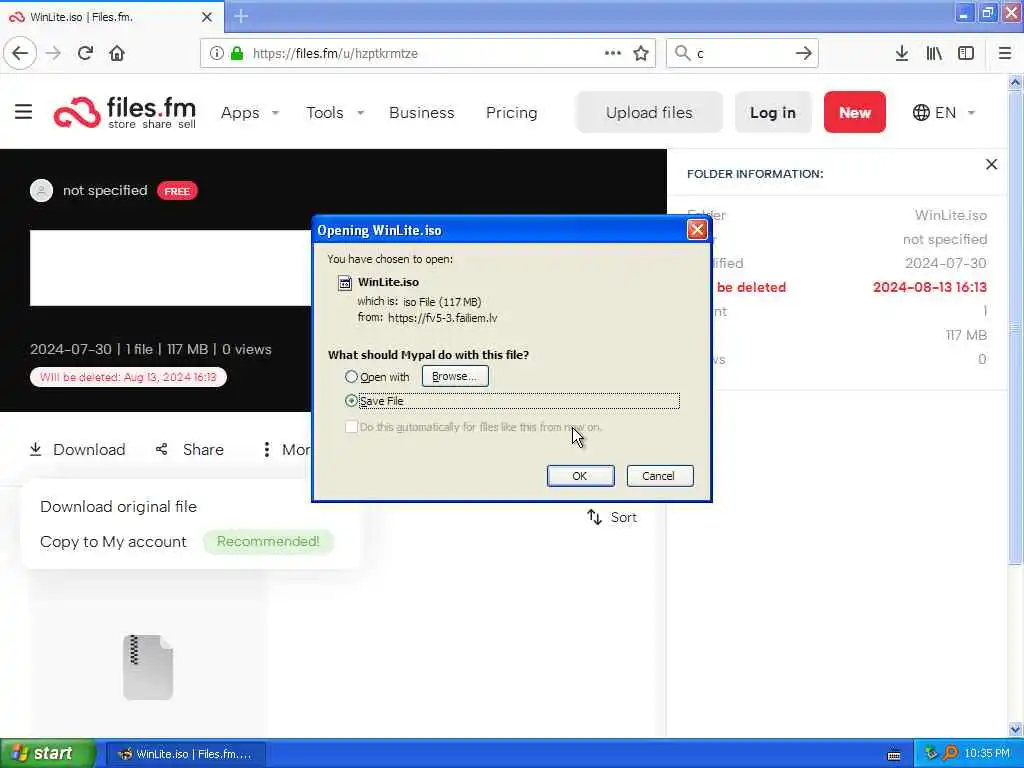Viewport: 1024px width, 768px height.
Task: Open the Pricing page
Action: [x=511, y=112]
